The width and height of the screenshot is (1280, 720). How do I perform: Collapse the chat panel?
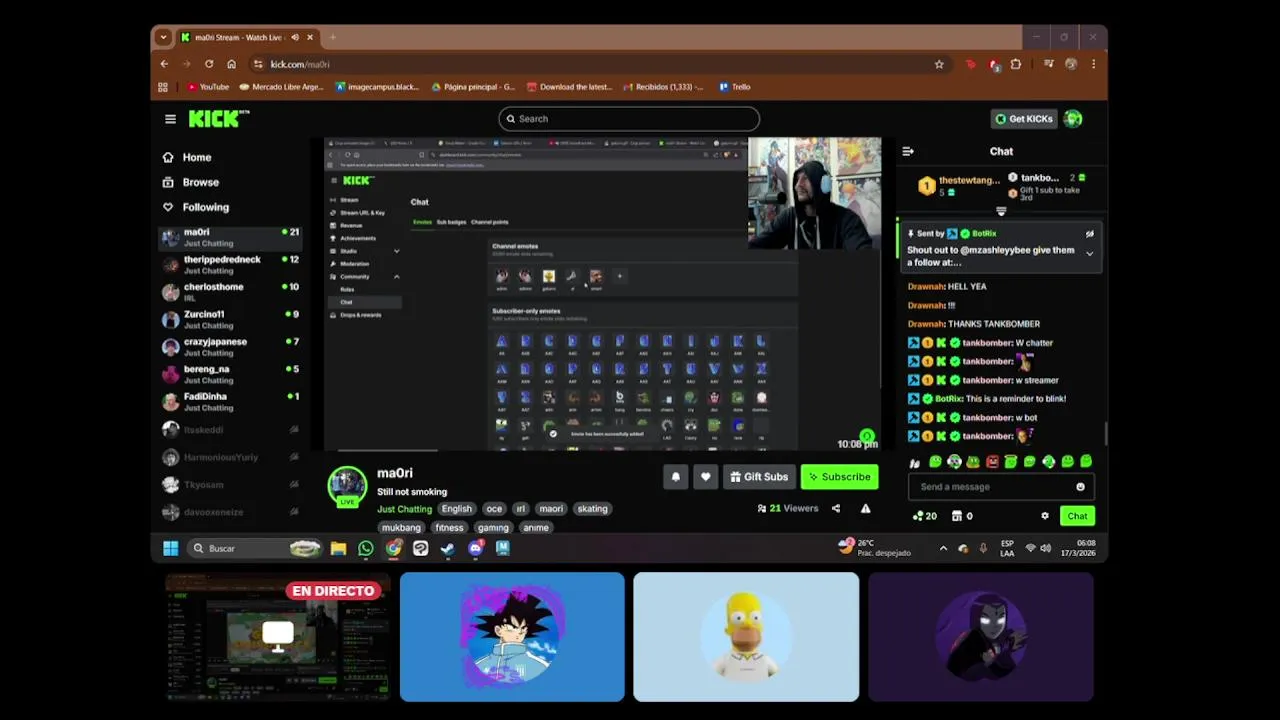click(908, 151)
